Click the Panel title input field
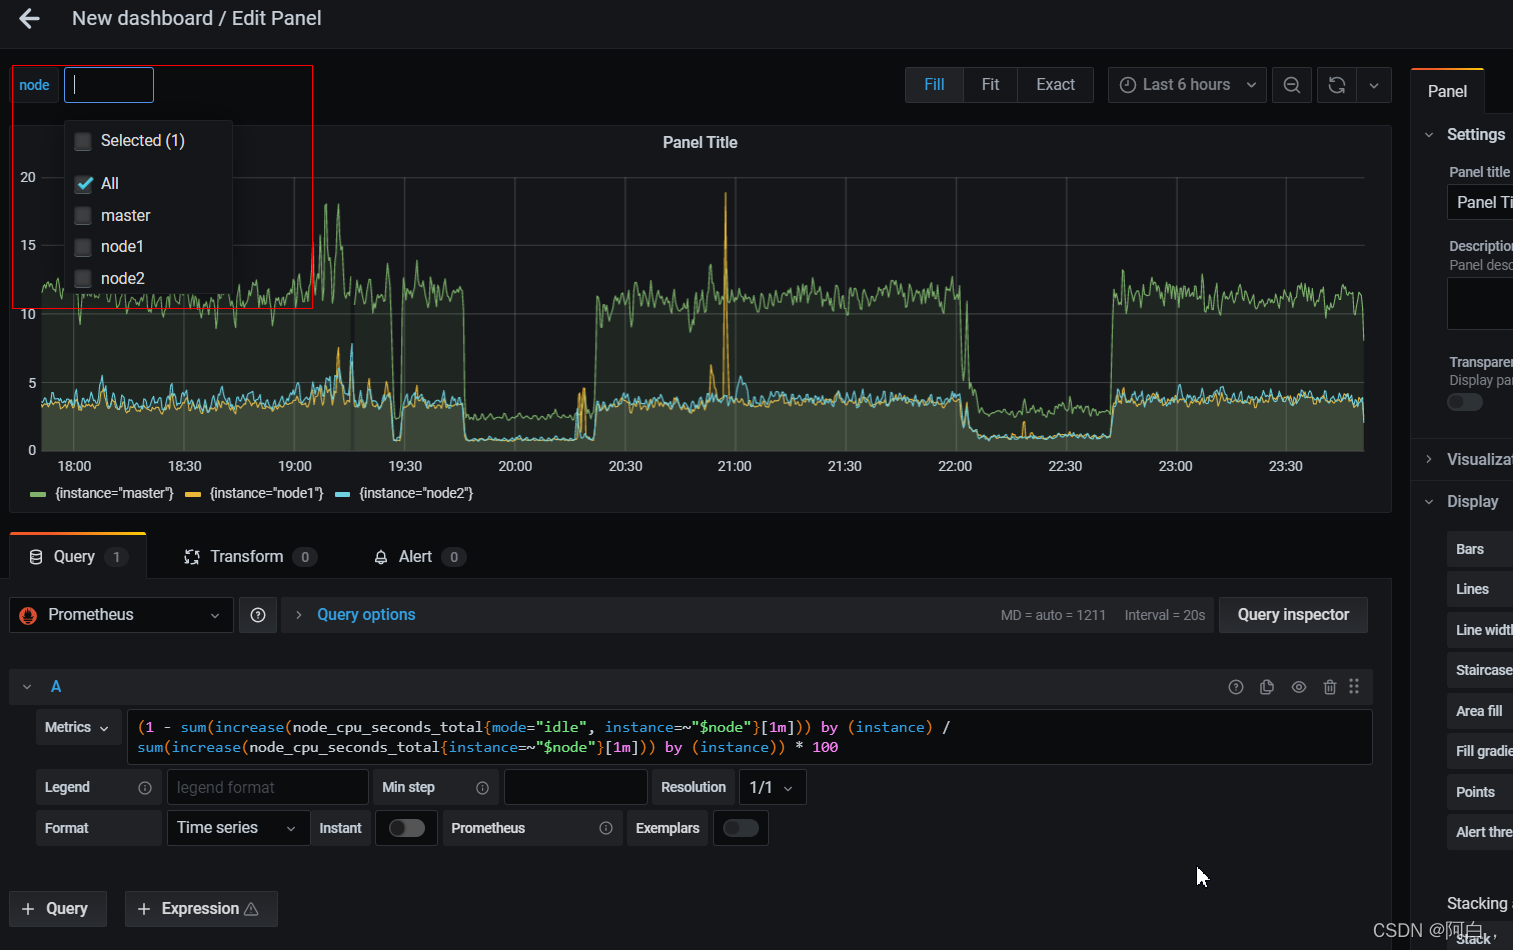This screenshot has width=1513, height=950. pos(1480,202)
